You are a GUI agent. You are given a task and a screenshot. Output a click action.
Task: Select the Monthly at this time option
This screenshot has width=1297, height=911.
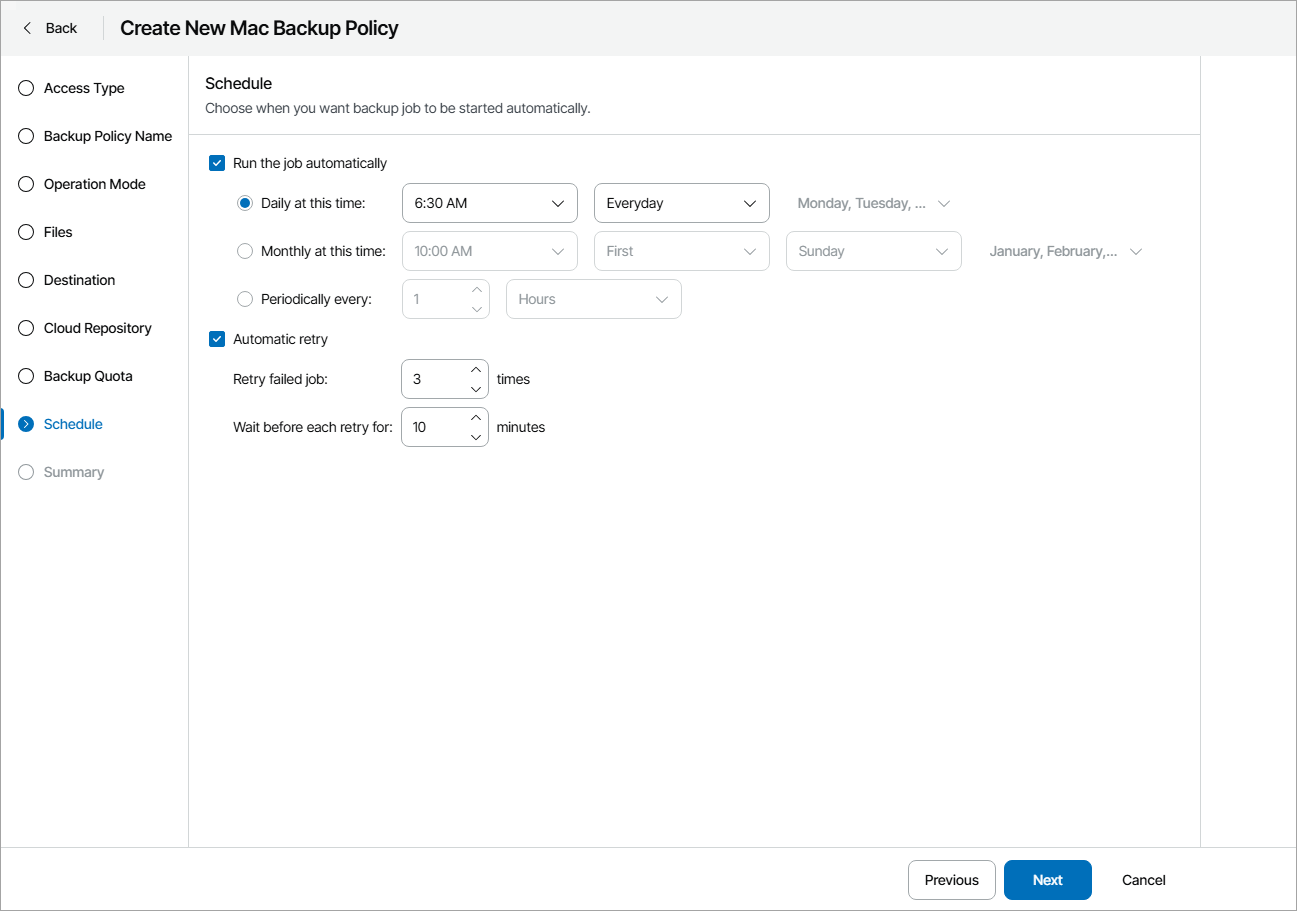point(245,251)
